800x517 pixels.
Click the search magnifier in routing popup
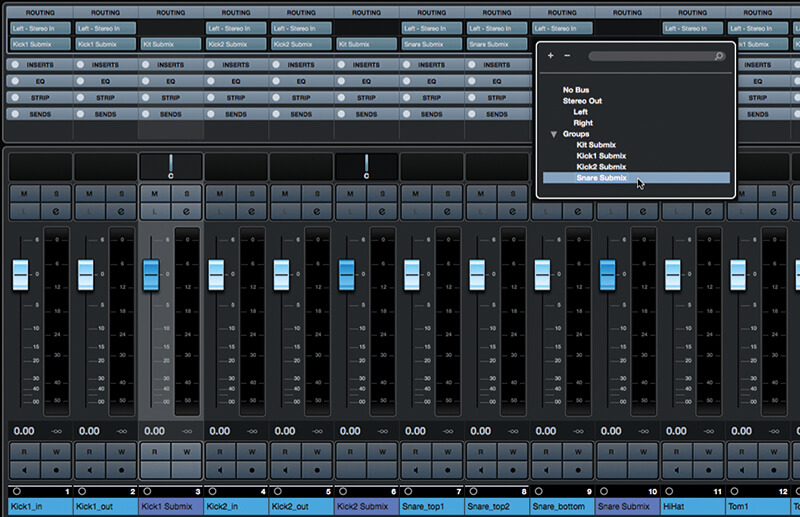[x=718, y=56]
